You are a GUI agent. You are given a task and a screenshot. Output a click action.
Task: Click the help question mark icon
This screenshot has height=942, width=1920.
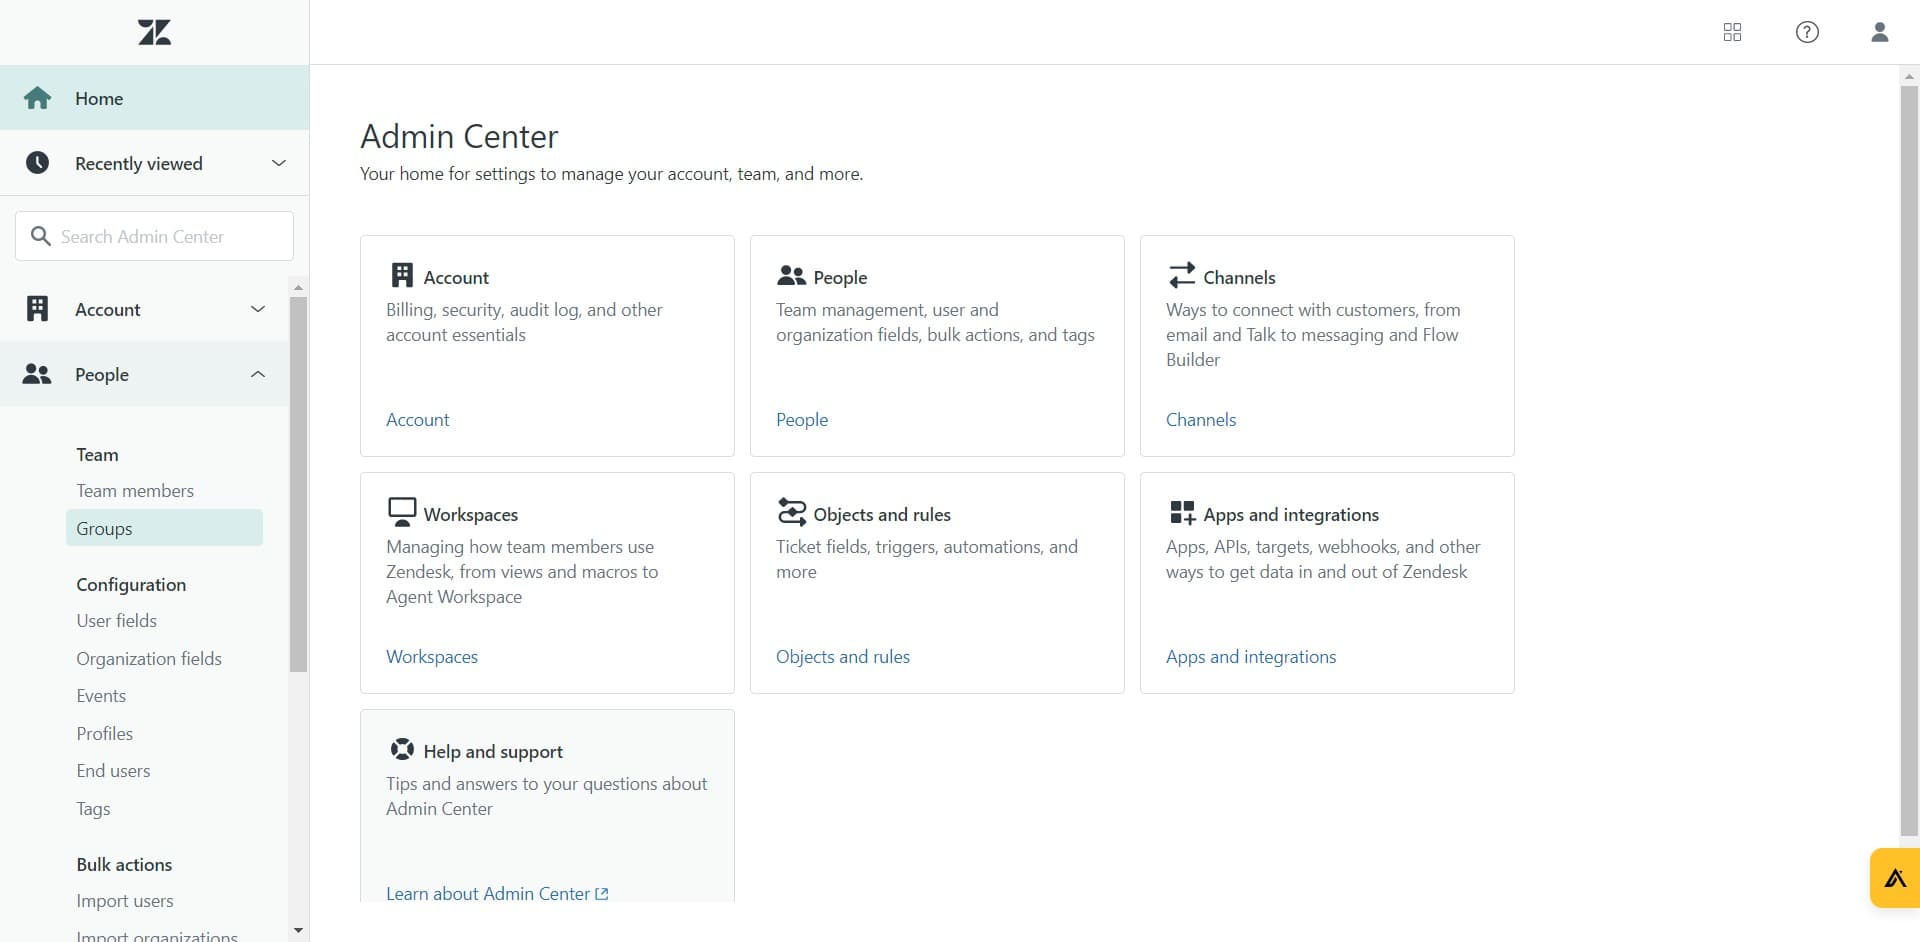click(1807, 32)
